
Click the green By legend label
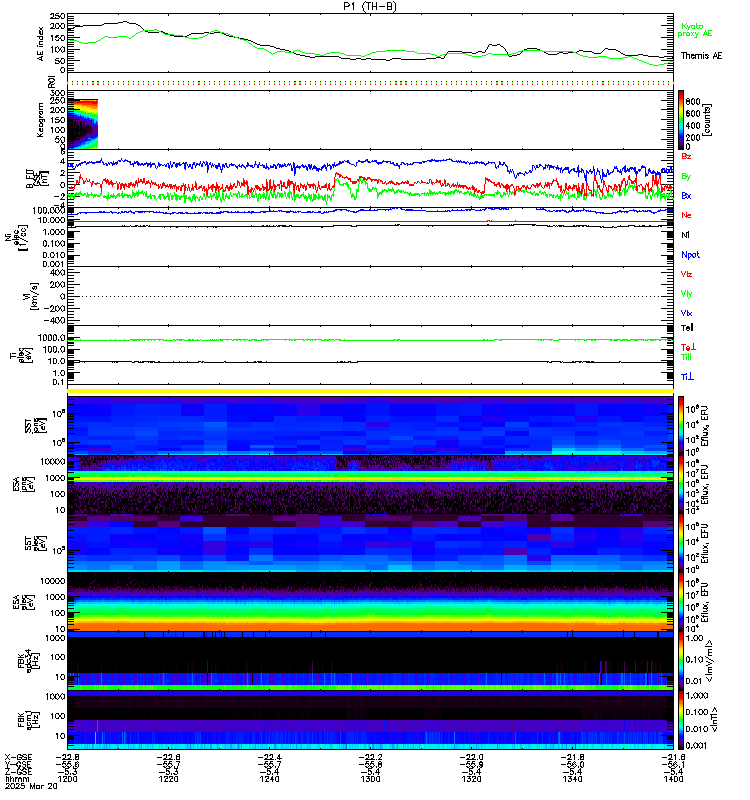[686, 177]
